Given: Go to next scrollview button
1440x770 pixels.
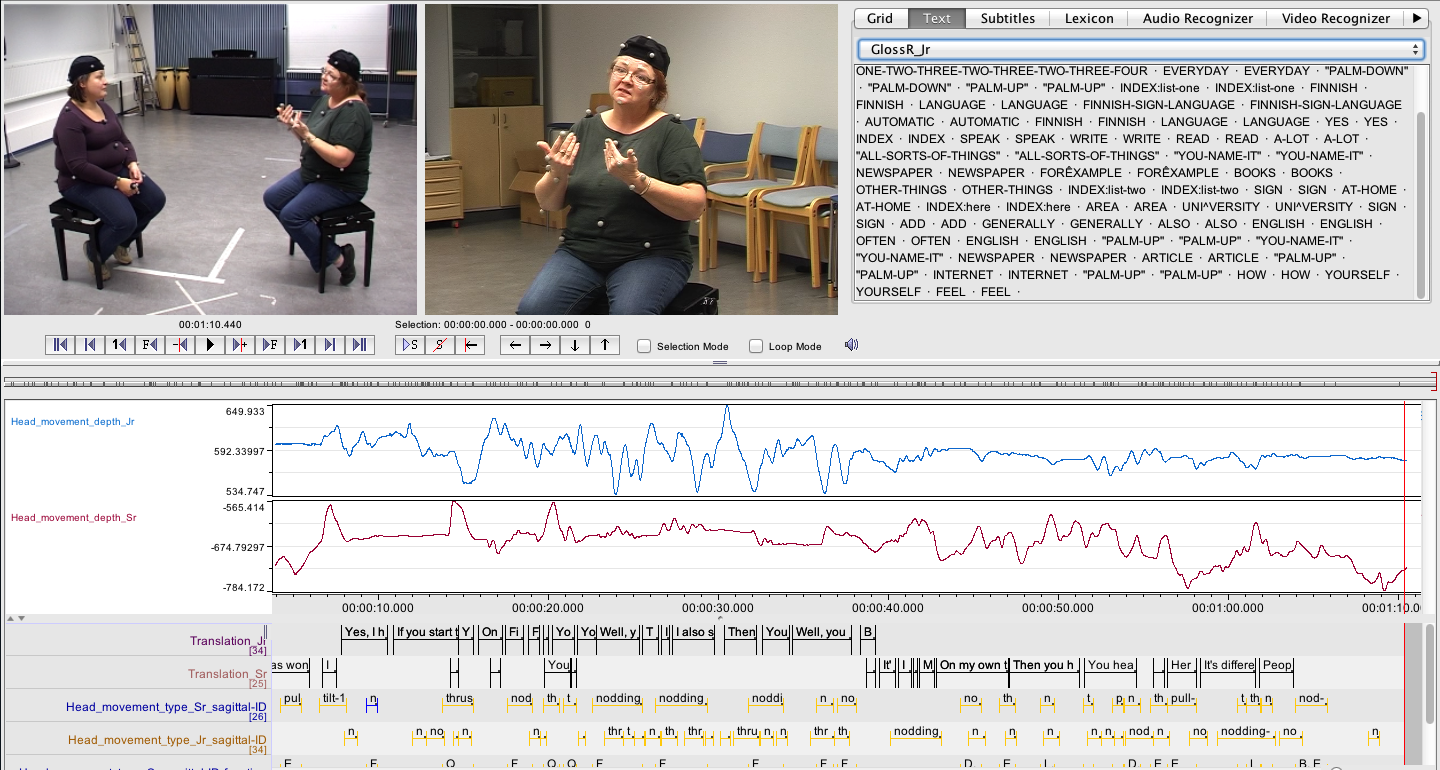Looking at the screenshot, I should click(330, 345).
